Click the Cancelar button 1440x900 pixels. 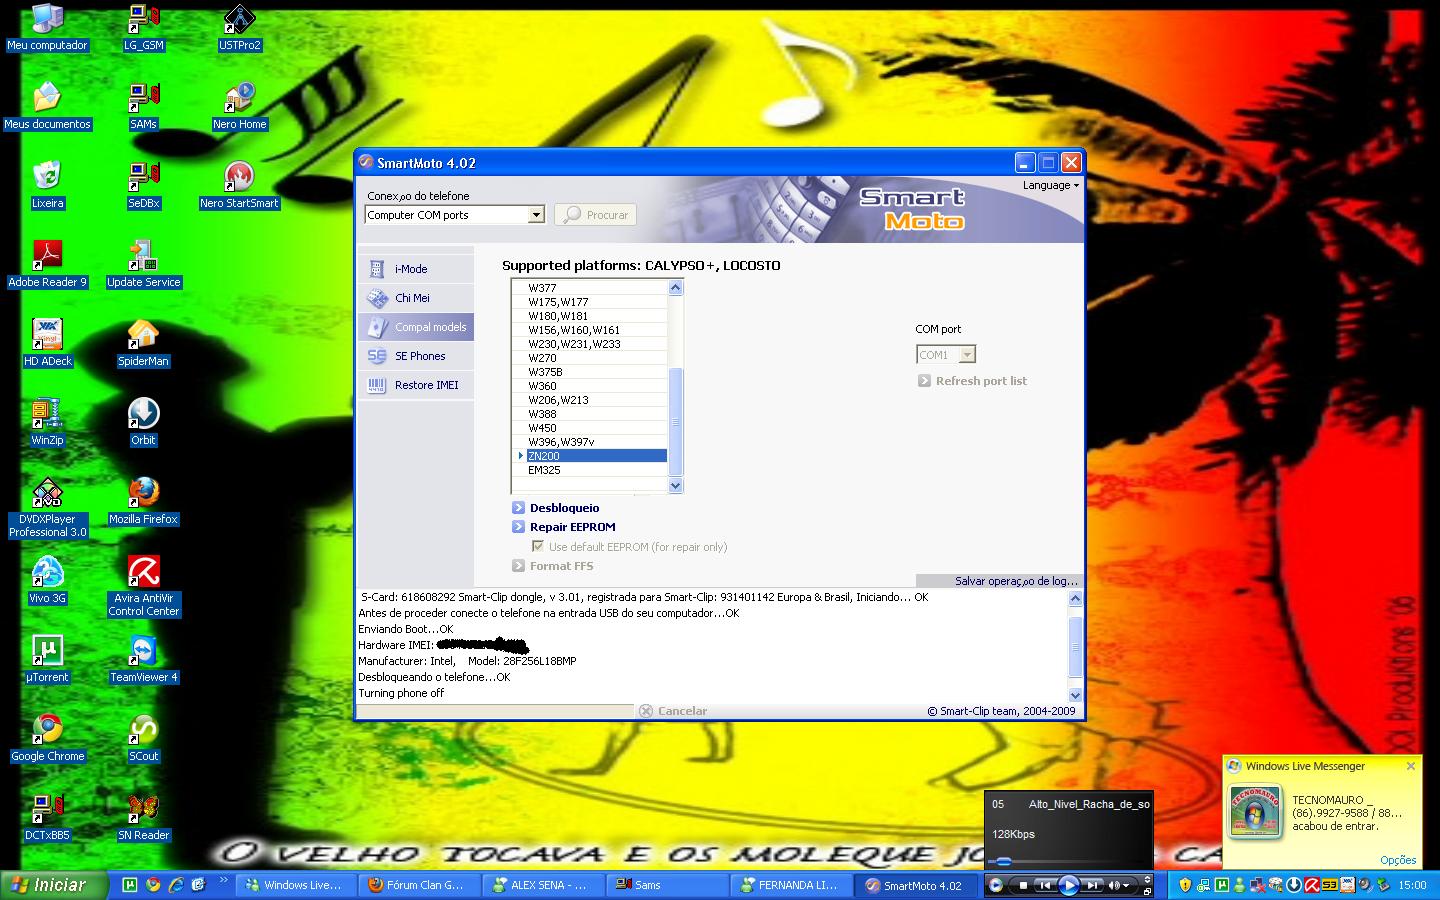pos(673,711)
